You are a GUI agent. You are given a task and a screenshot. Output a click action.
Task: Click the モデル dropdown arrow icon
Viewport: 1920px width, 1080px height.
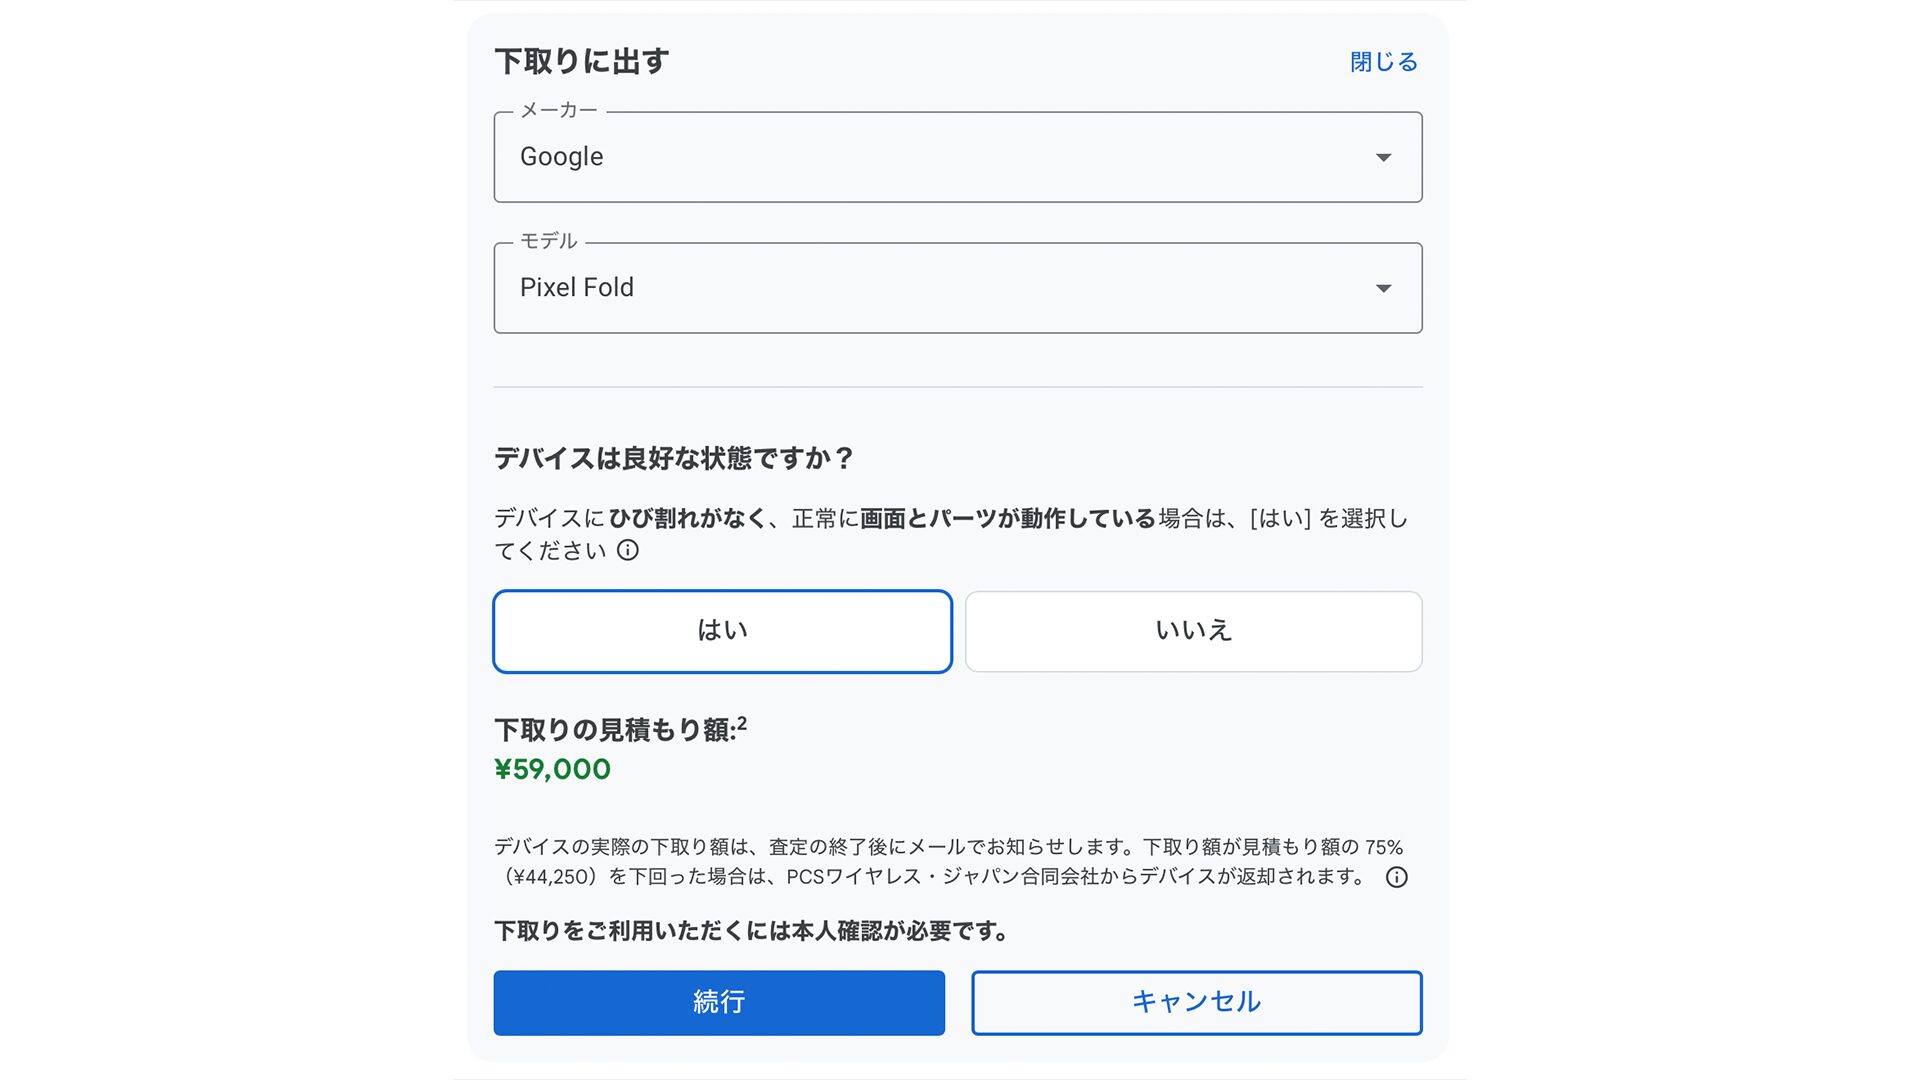[x=1383, y=288]
